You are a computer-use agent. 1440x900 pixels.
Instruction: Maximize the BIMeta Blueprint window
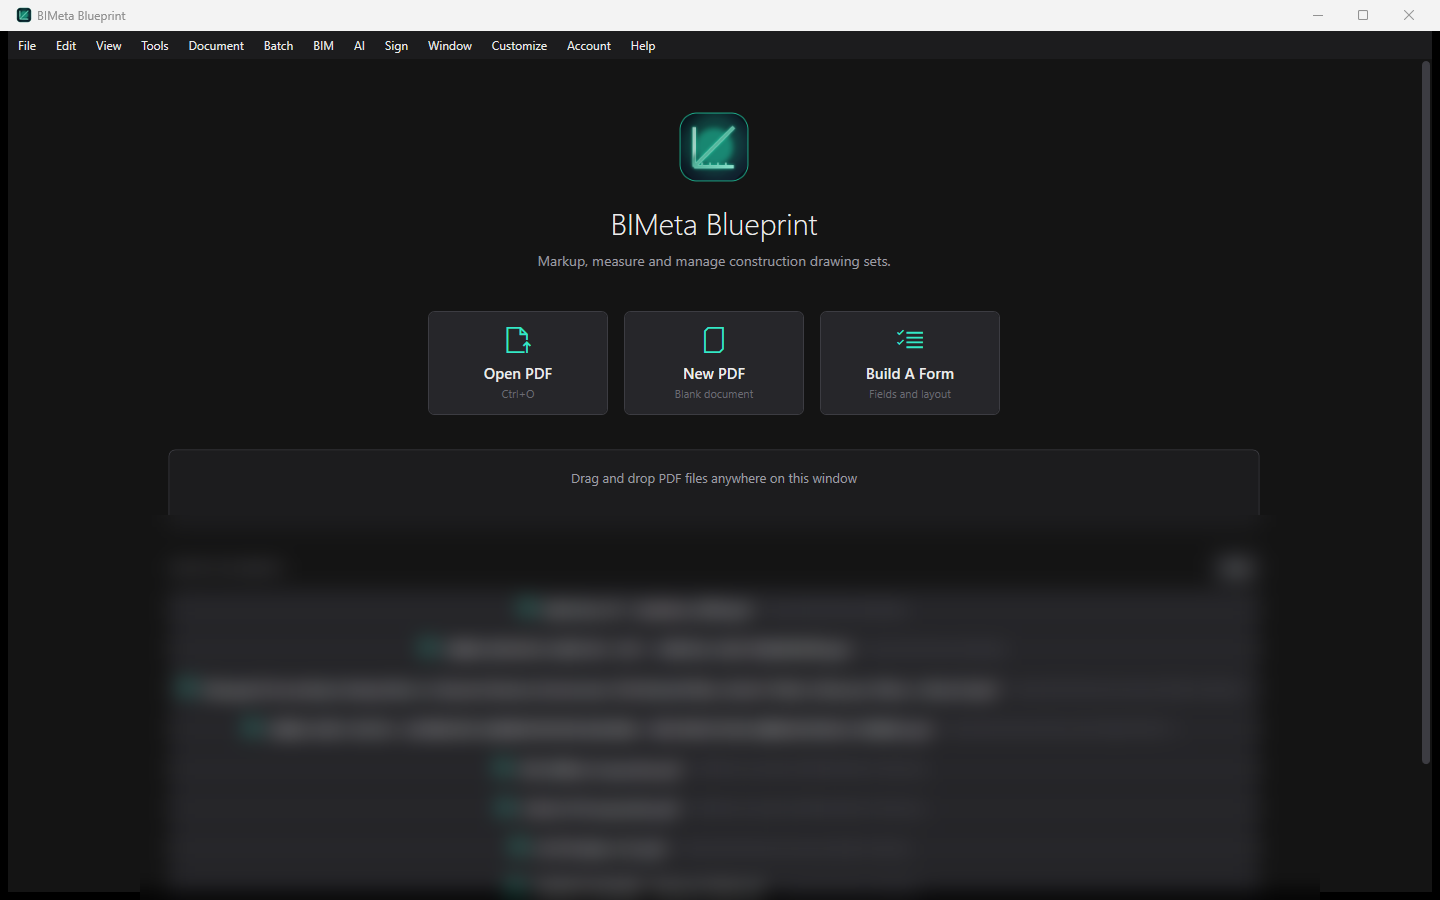pyautogui.click(x=1363, y=15)
